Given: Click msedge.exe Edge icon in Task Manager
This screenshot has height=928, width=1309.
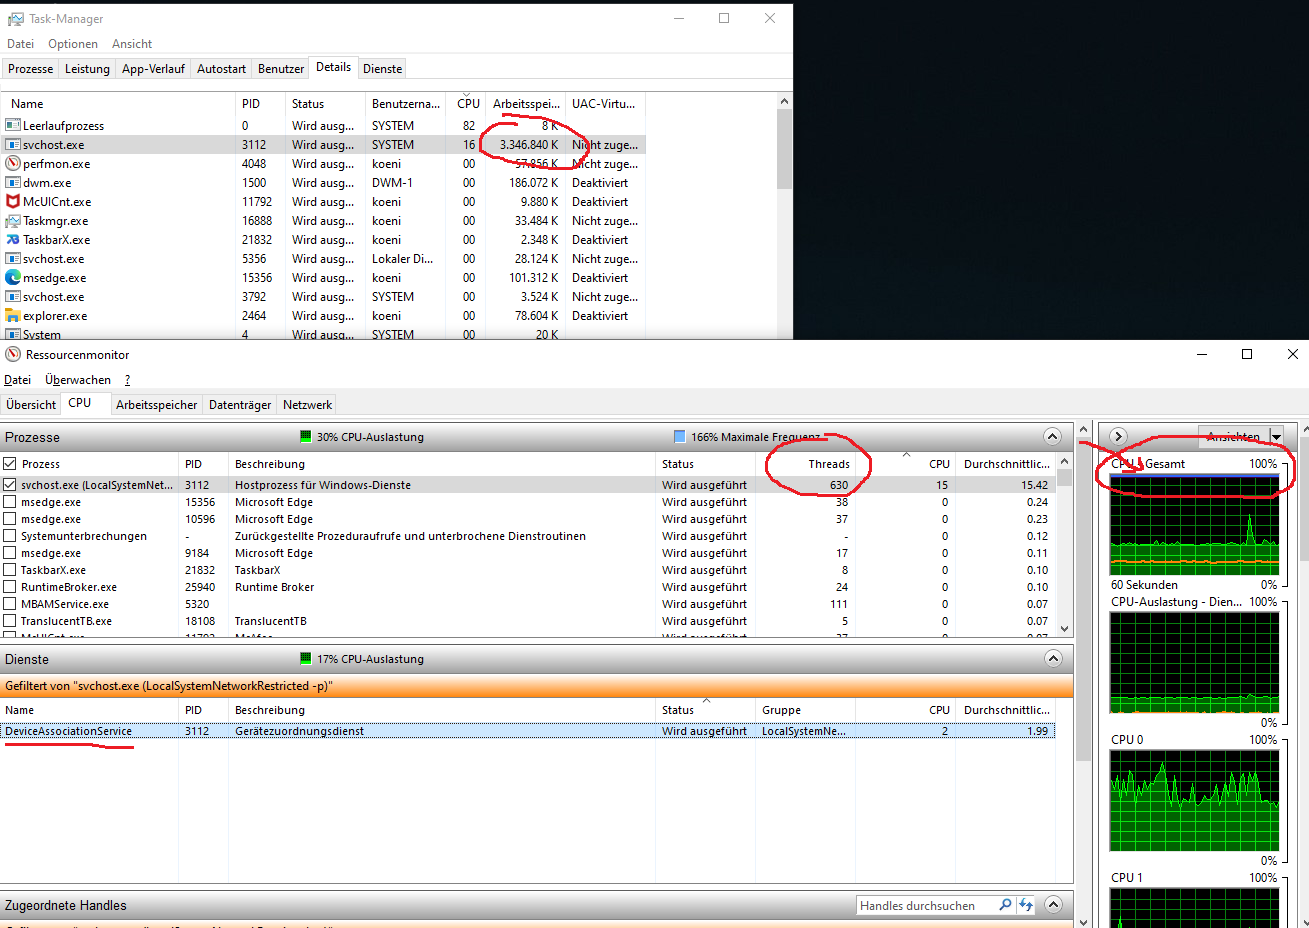Looking at the screenshot, I should pyautogui.click(x=13, y=278).
